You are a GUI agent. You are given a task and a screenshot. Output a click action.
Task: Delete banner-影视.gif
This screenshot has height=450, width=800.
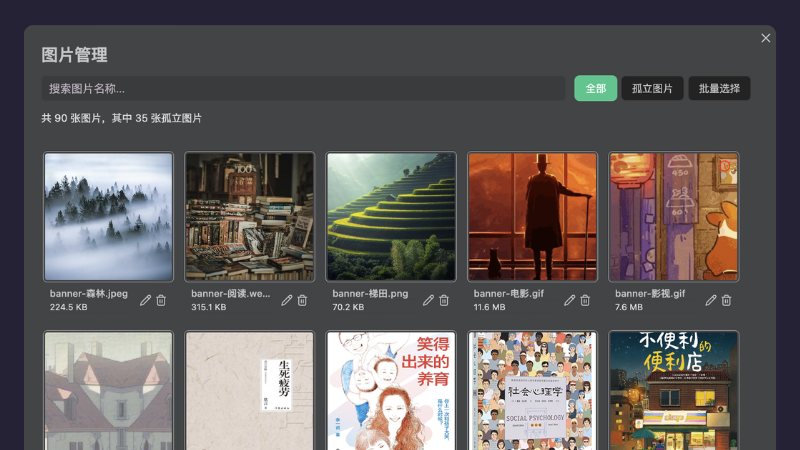(727, 300)
